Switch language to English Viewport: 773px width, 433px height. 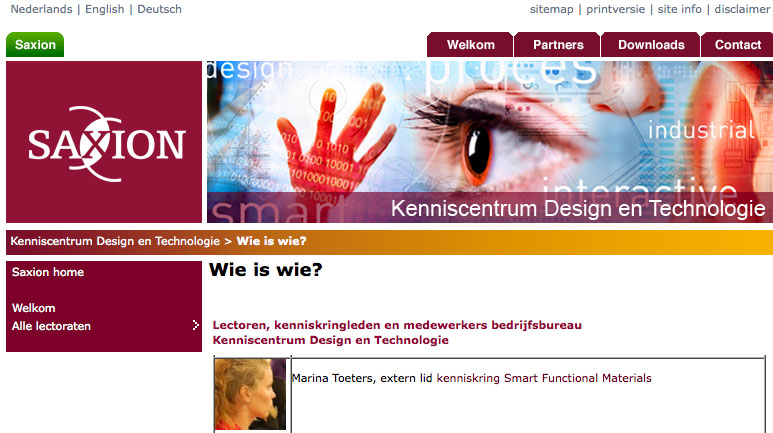pos(105,9)
